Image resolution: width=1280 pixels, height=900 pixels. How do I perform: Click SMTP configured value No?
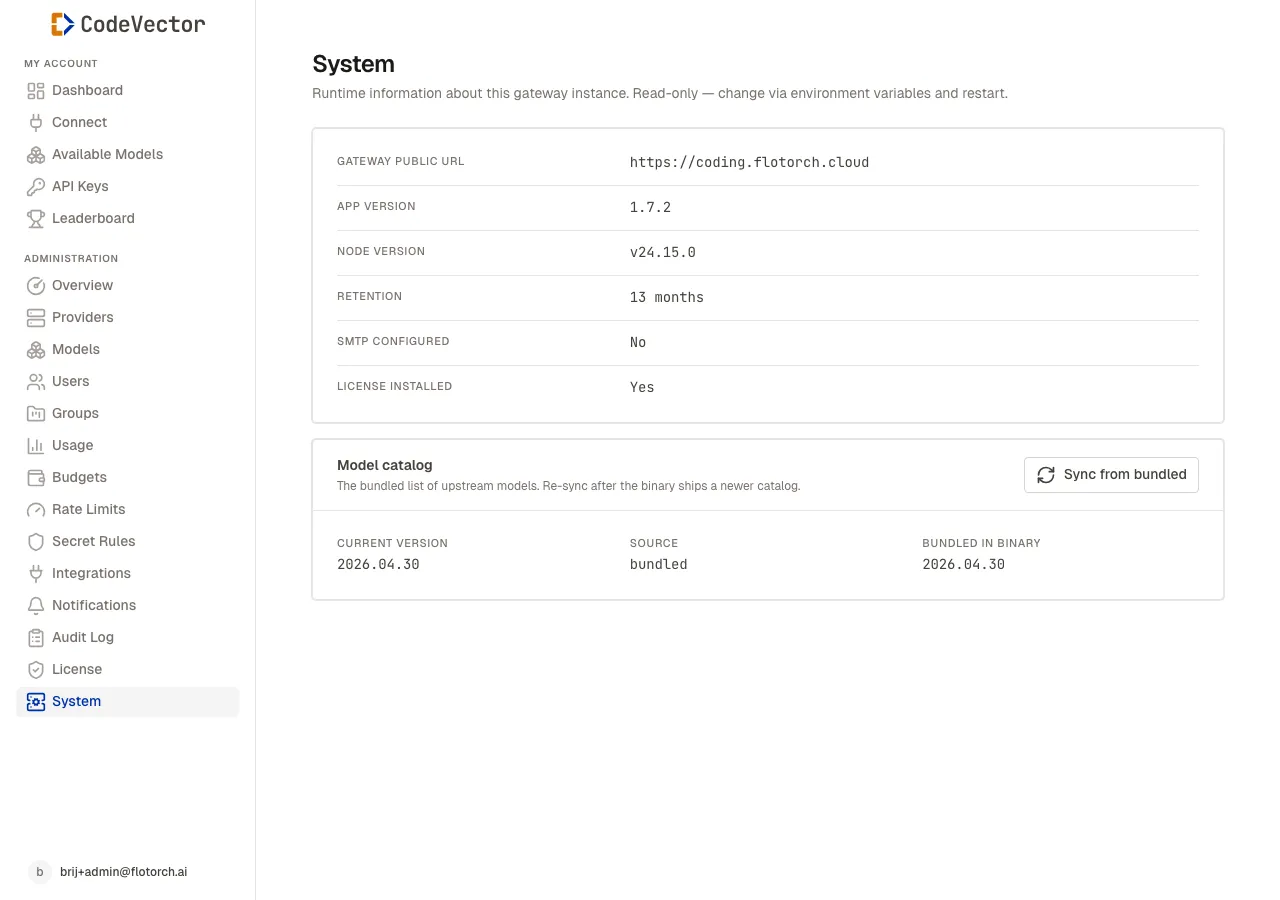coord(638,342)
